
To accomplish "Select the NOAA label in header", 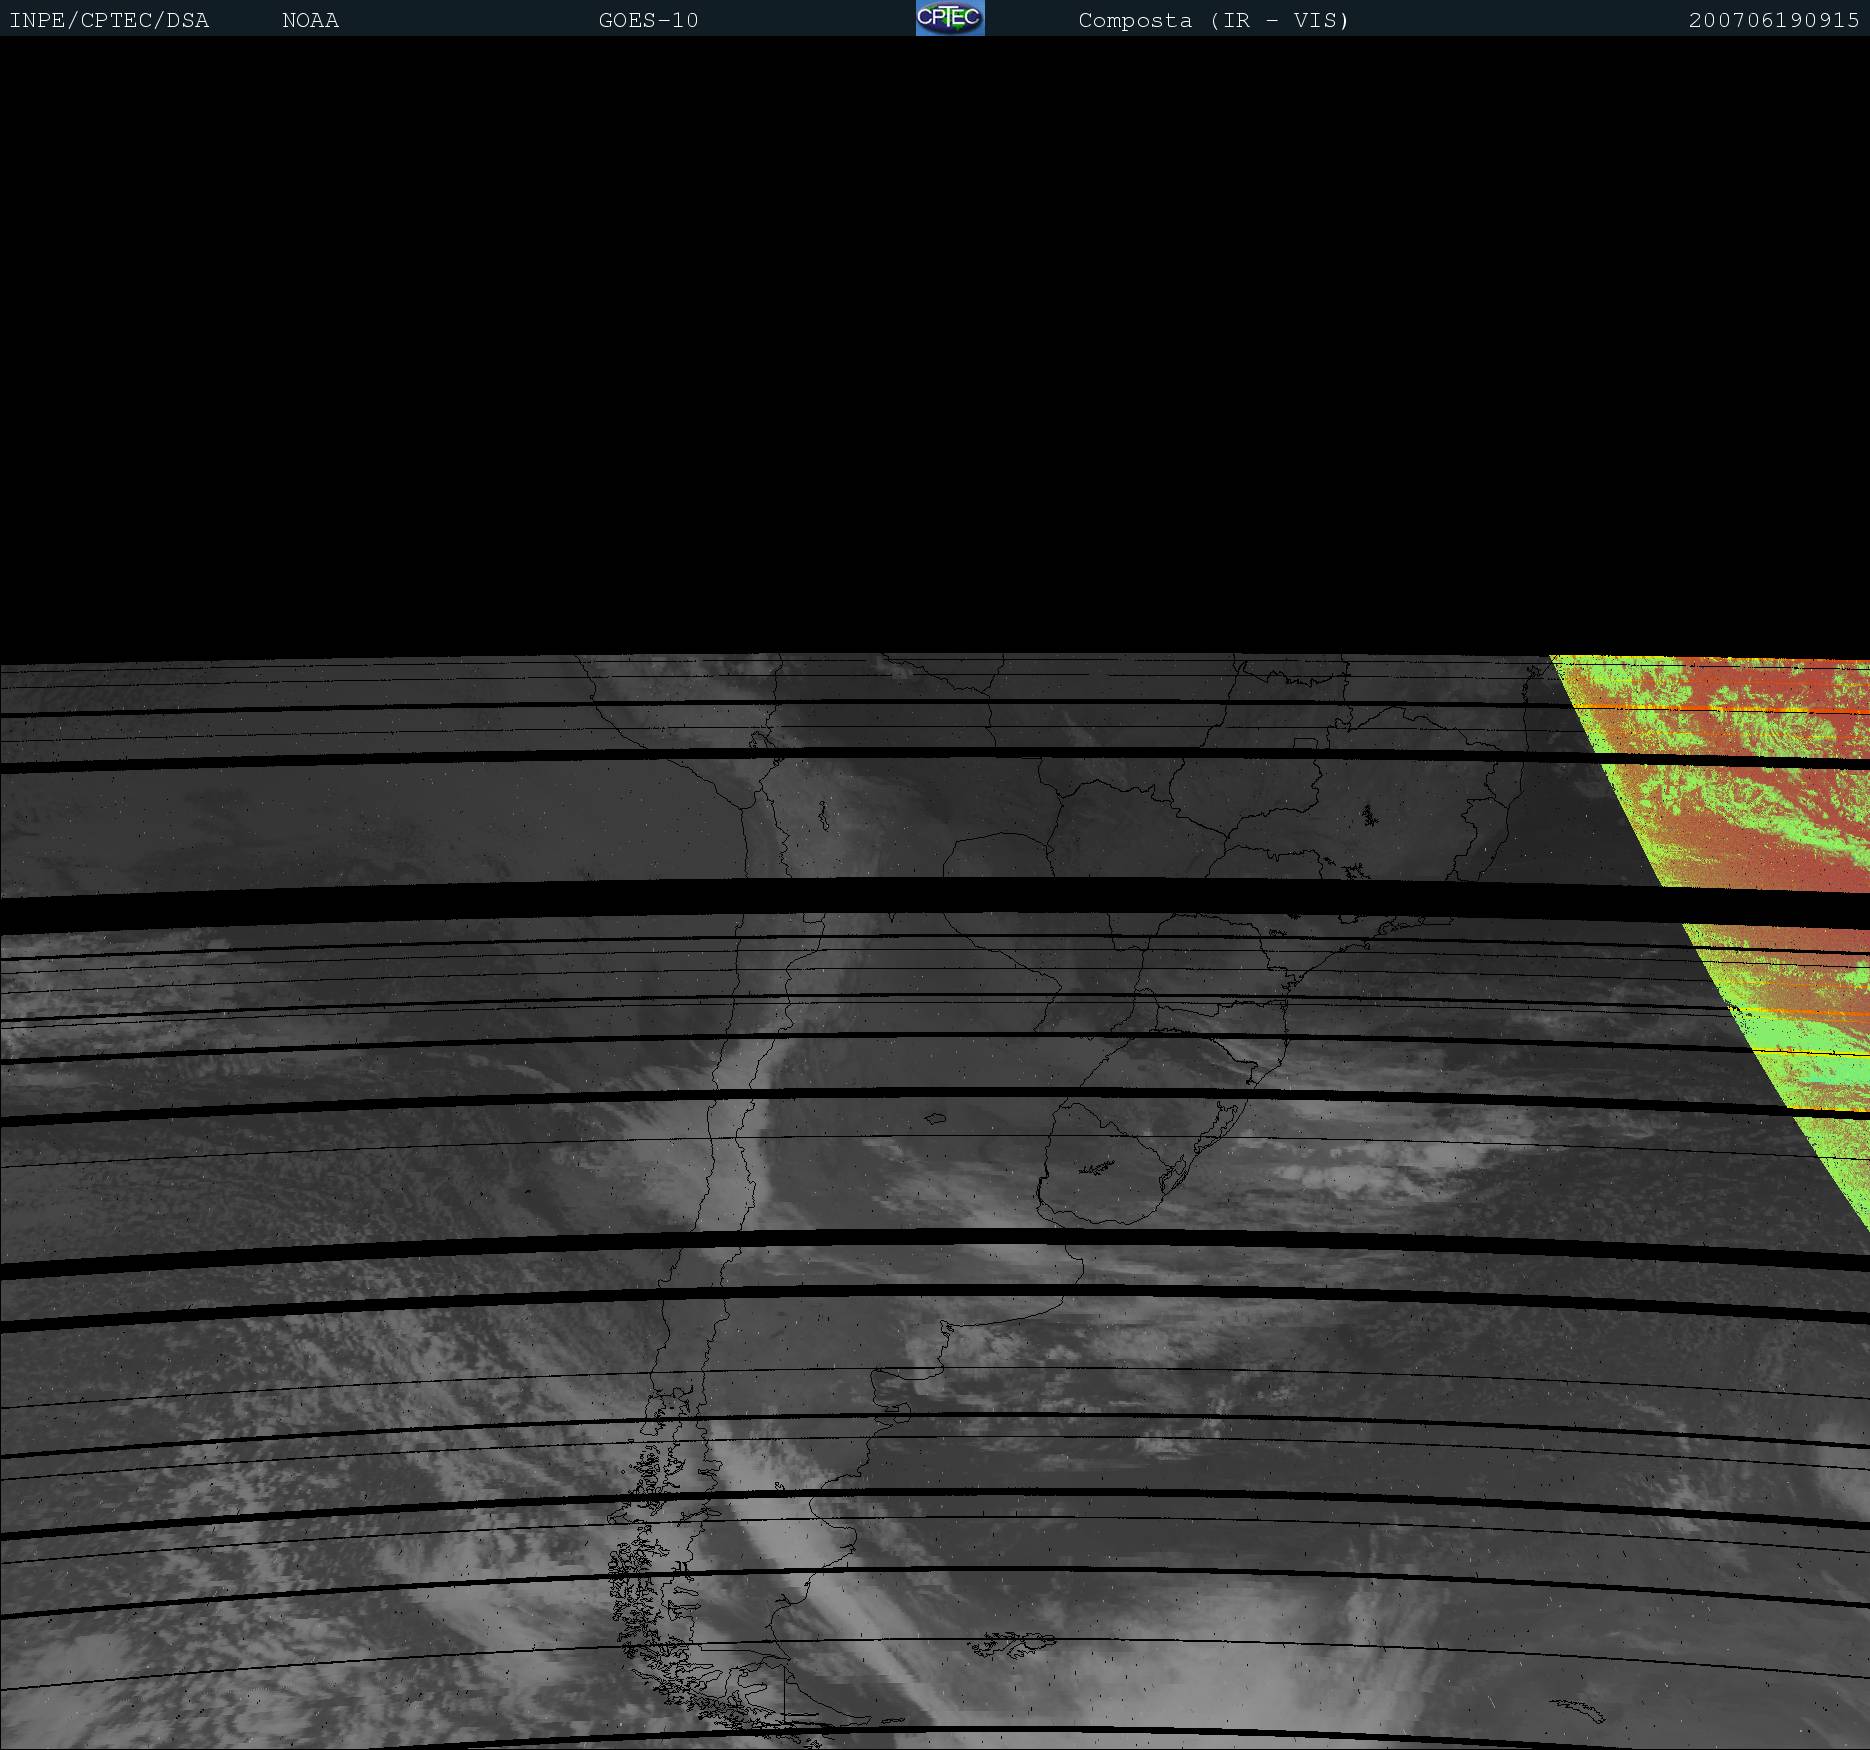I will (x=310, y=21).
